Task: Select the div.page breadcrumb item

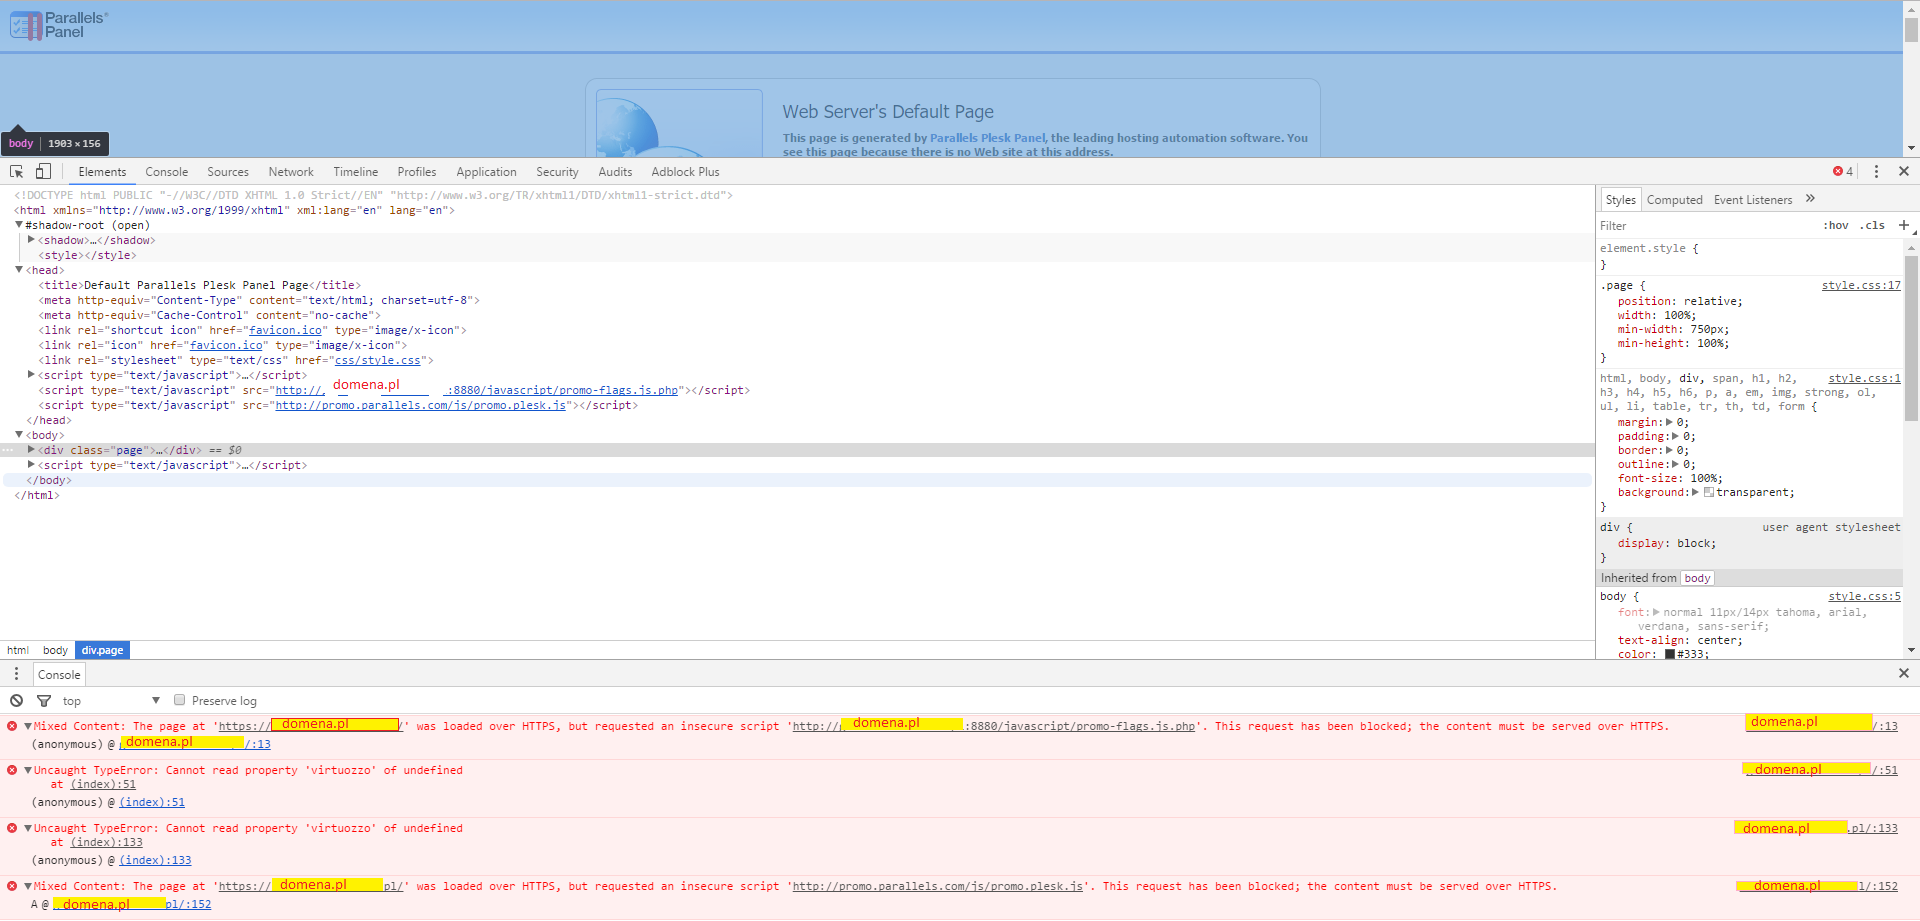Action: tap(102, 650)
